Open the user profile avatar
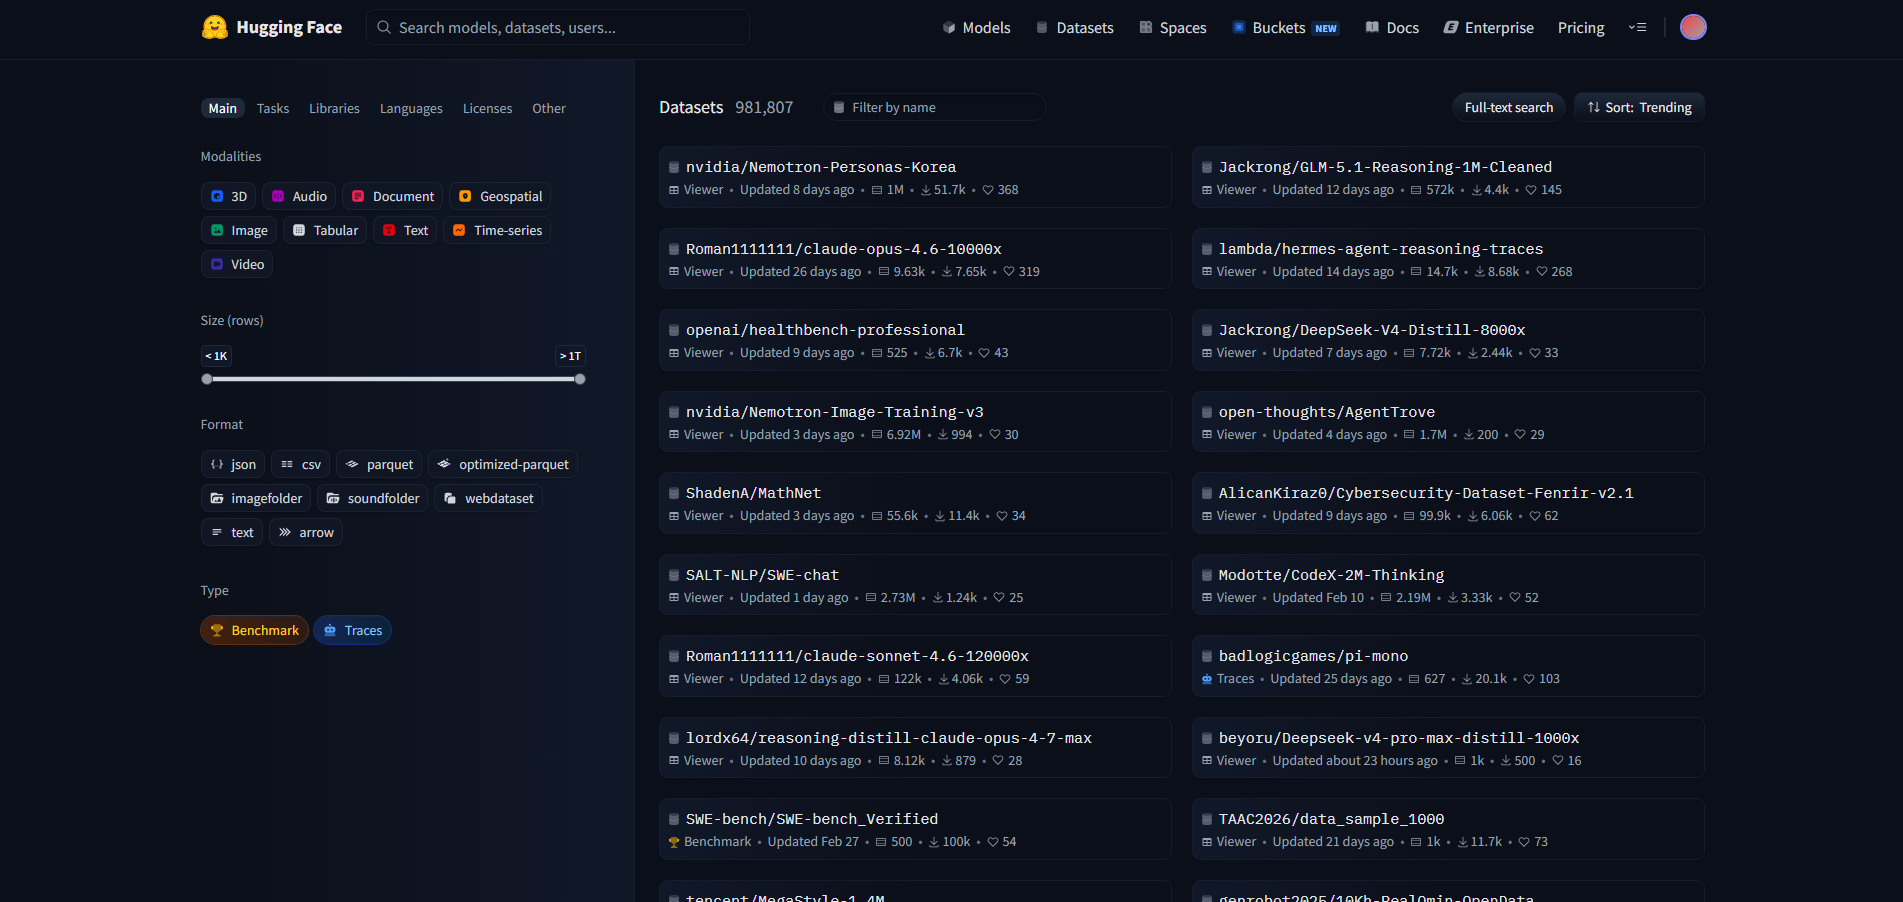The image size is (1903, 902). [1693, 27]
